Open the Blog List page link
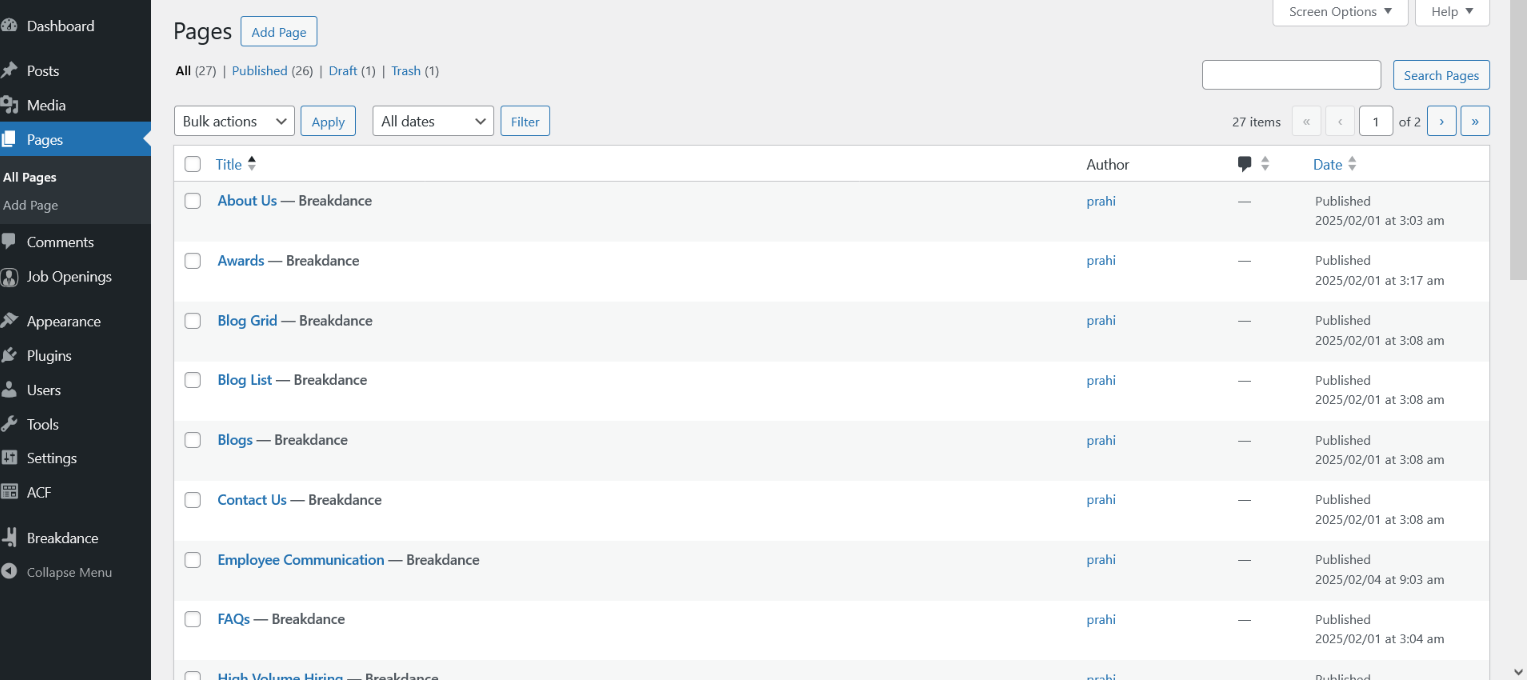Screen dimensions: 1527x680 coord(245,380)
